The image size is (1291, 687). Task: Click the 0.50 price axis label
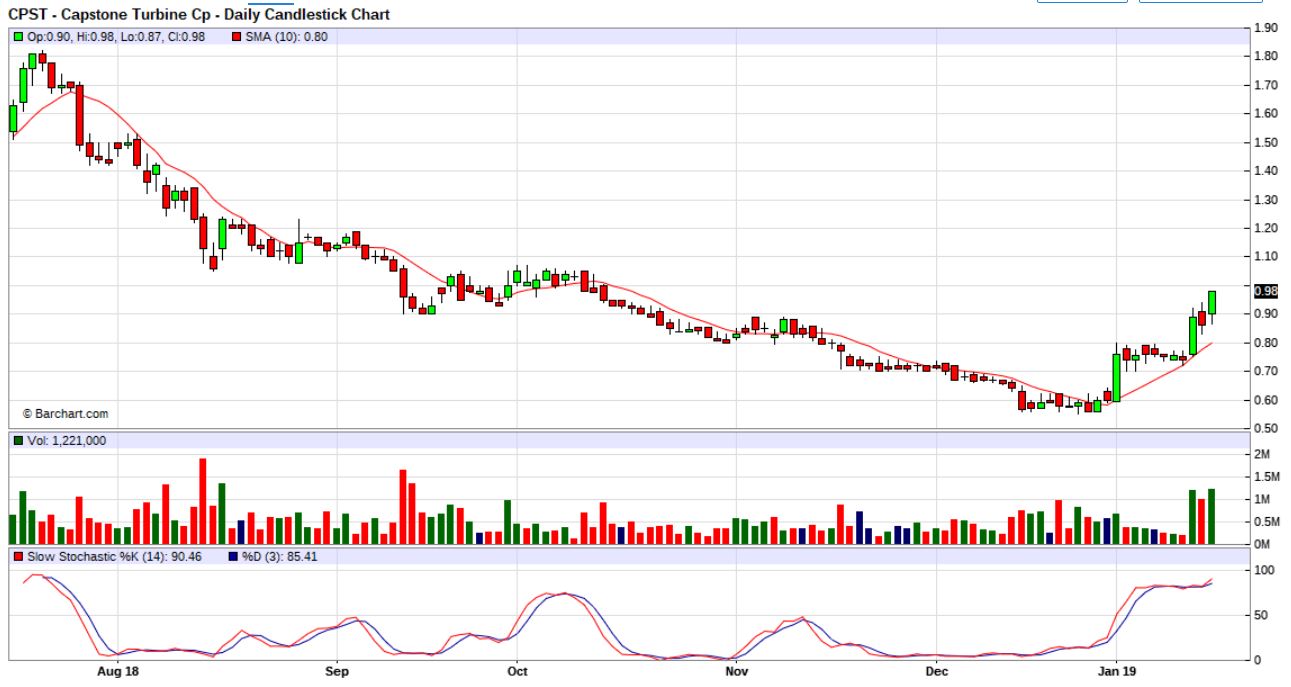[x=1265, y=429]
